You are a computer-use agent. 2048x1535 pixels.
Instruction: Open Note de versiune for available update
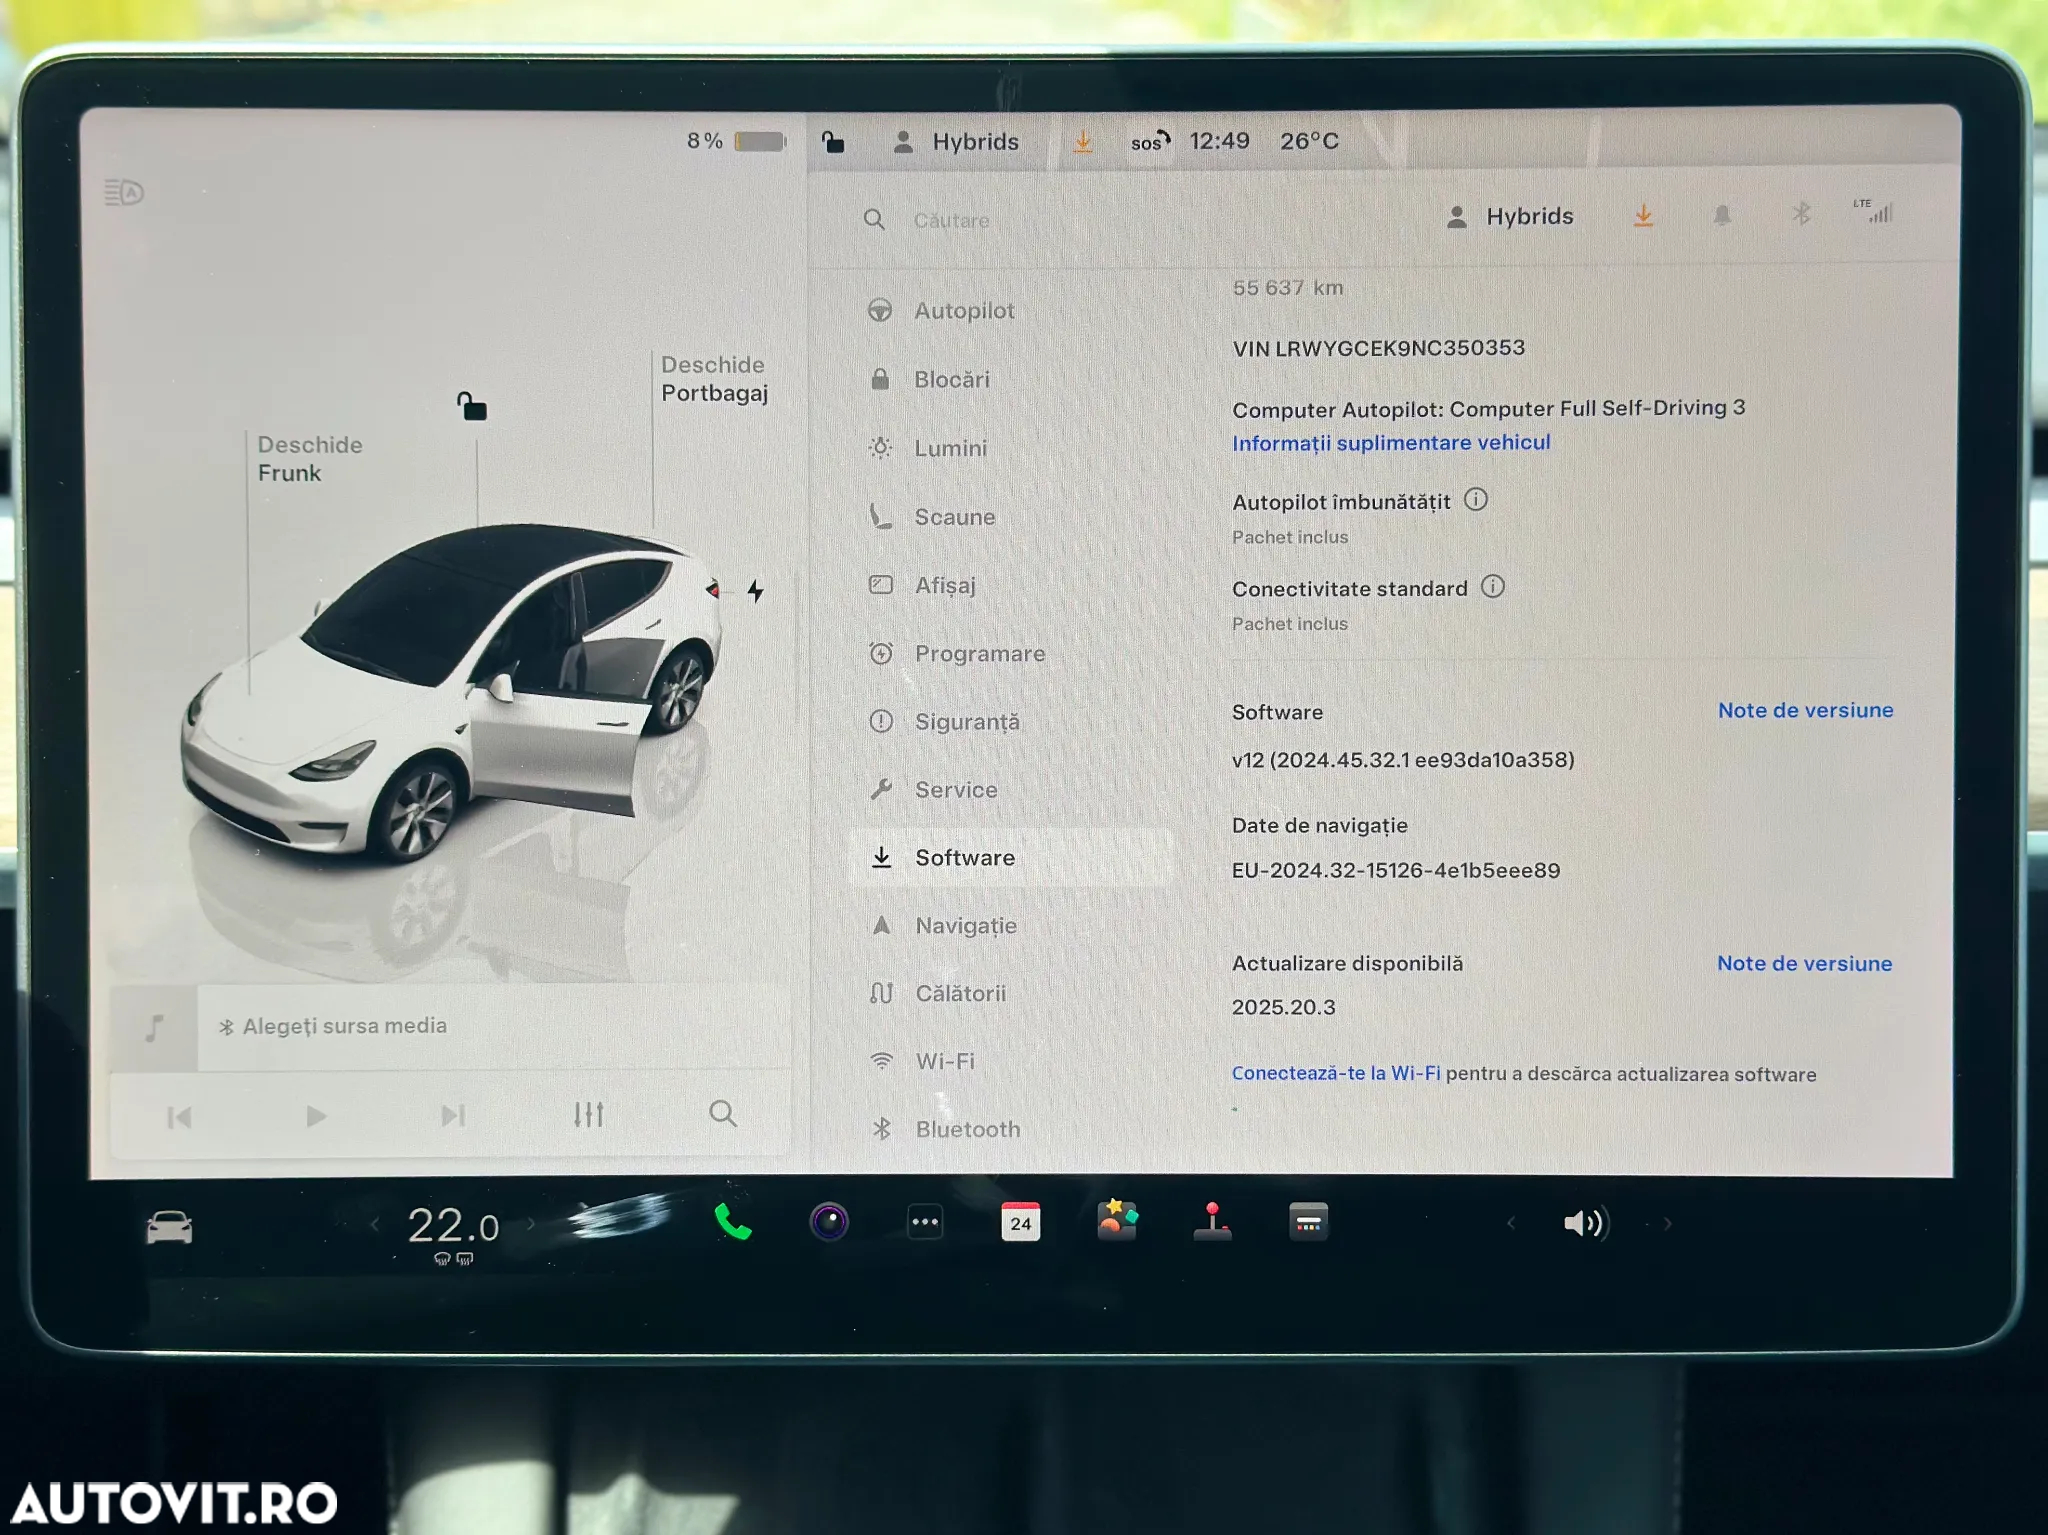(x=1804, y=963)
